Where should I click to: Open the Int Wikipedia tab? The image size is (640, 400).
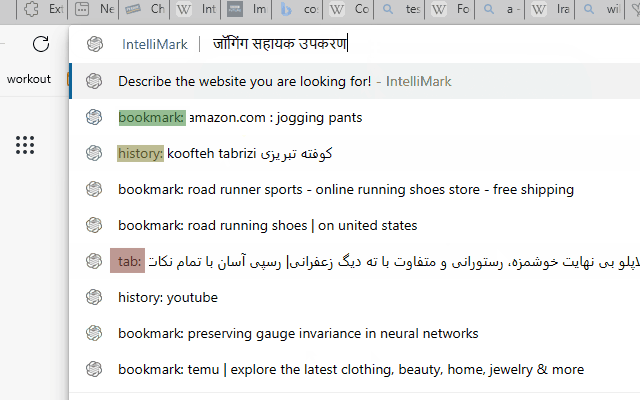point(196,9)
